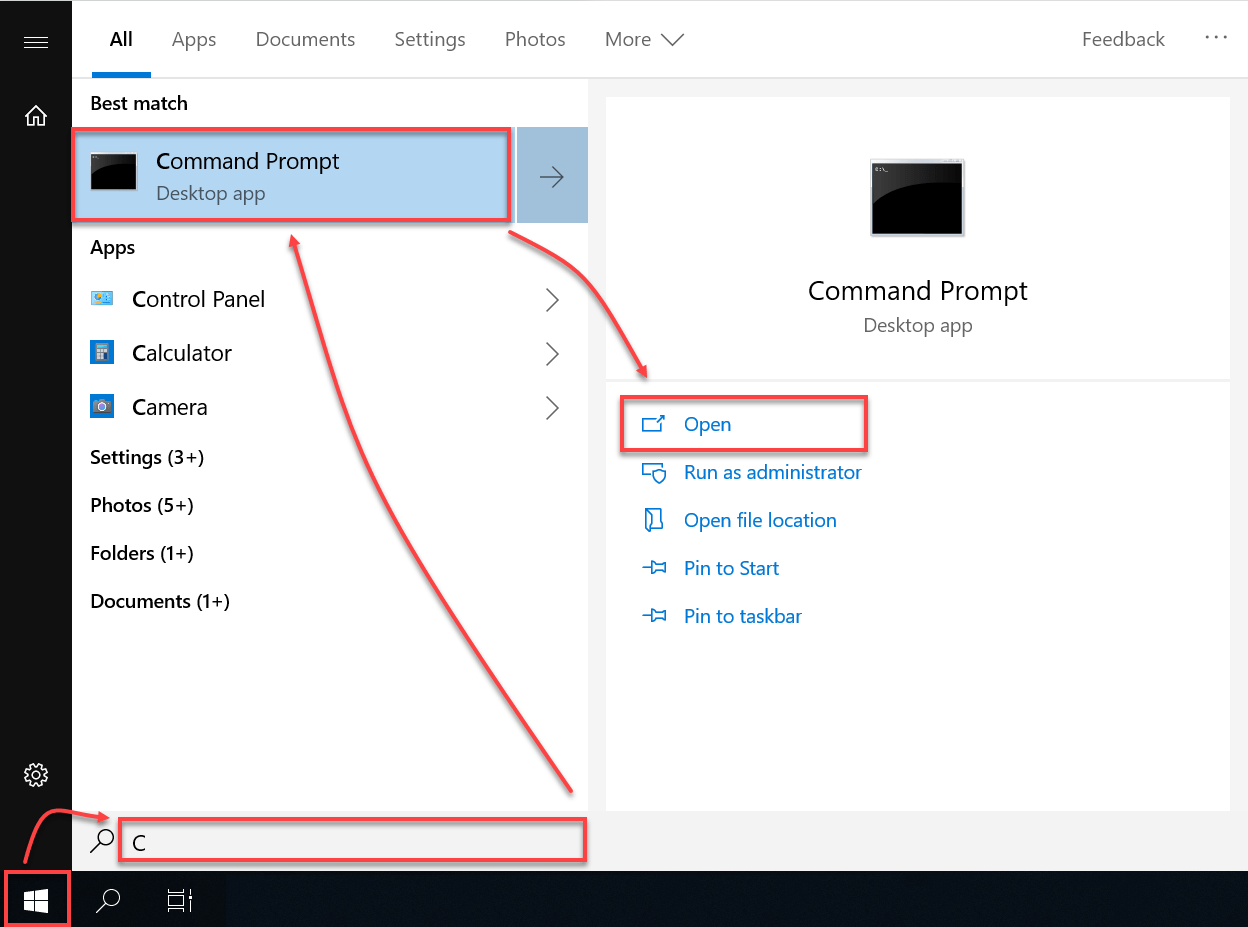
Task: Click the Command Prompt best match icon
Action: (113, 172)
